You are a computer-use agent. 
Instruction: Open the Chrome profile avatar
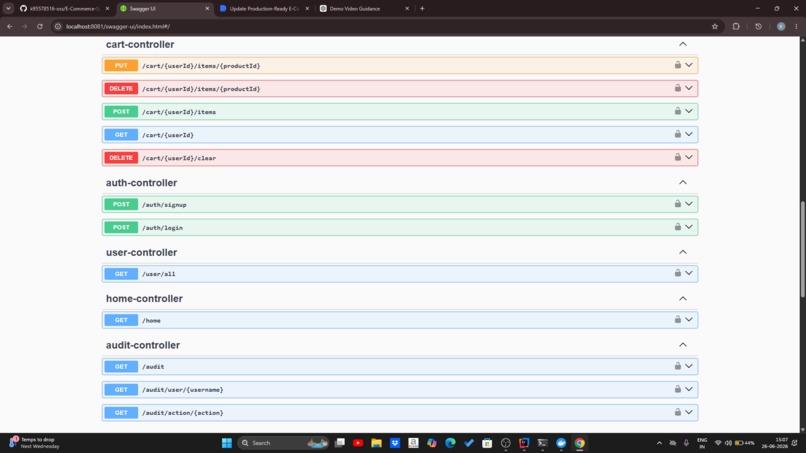click(x=781, y=26)
